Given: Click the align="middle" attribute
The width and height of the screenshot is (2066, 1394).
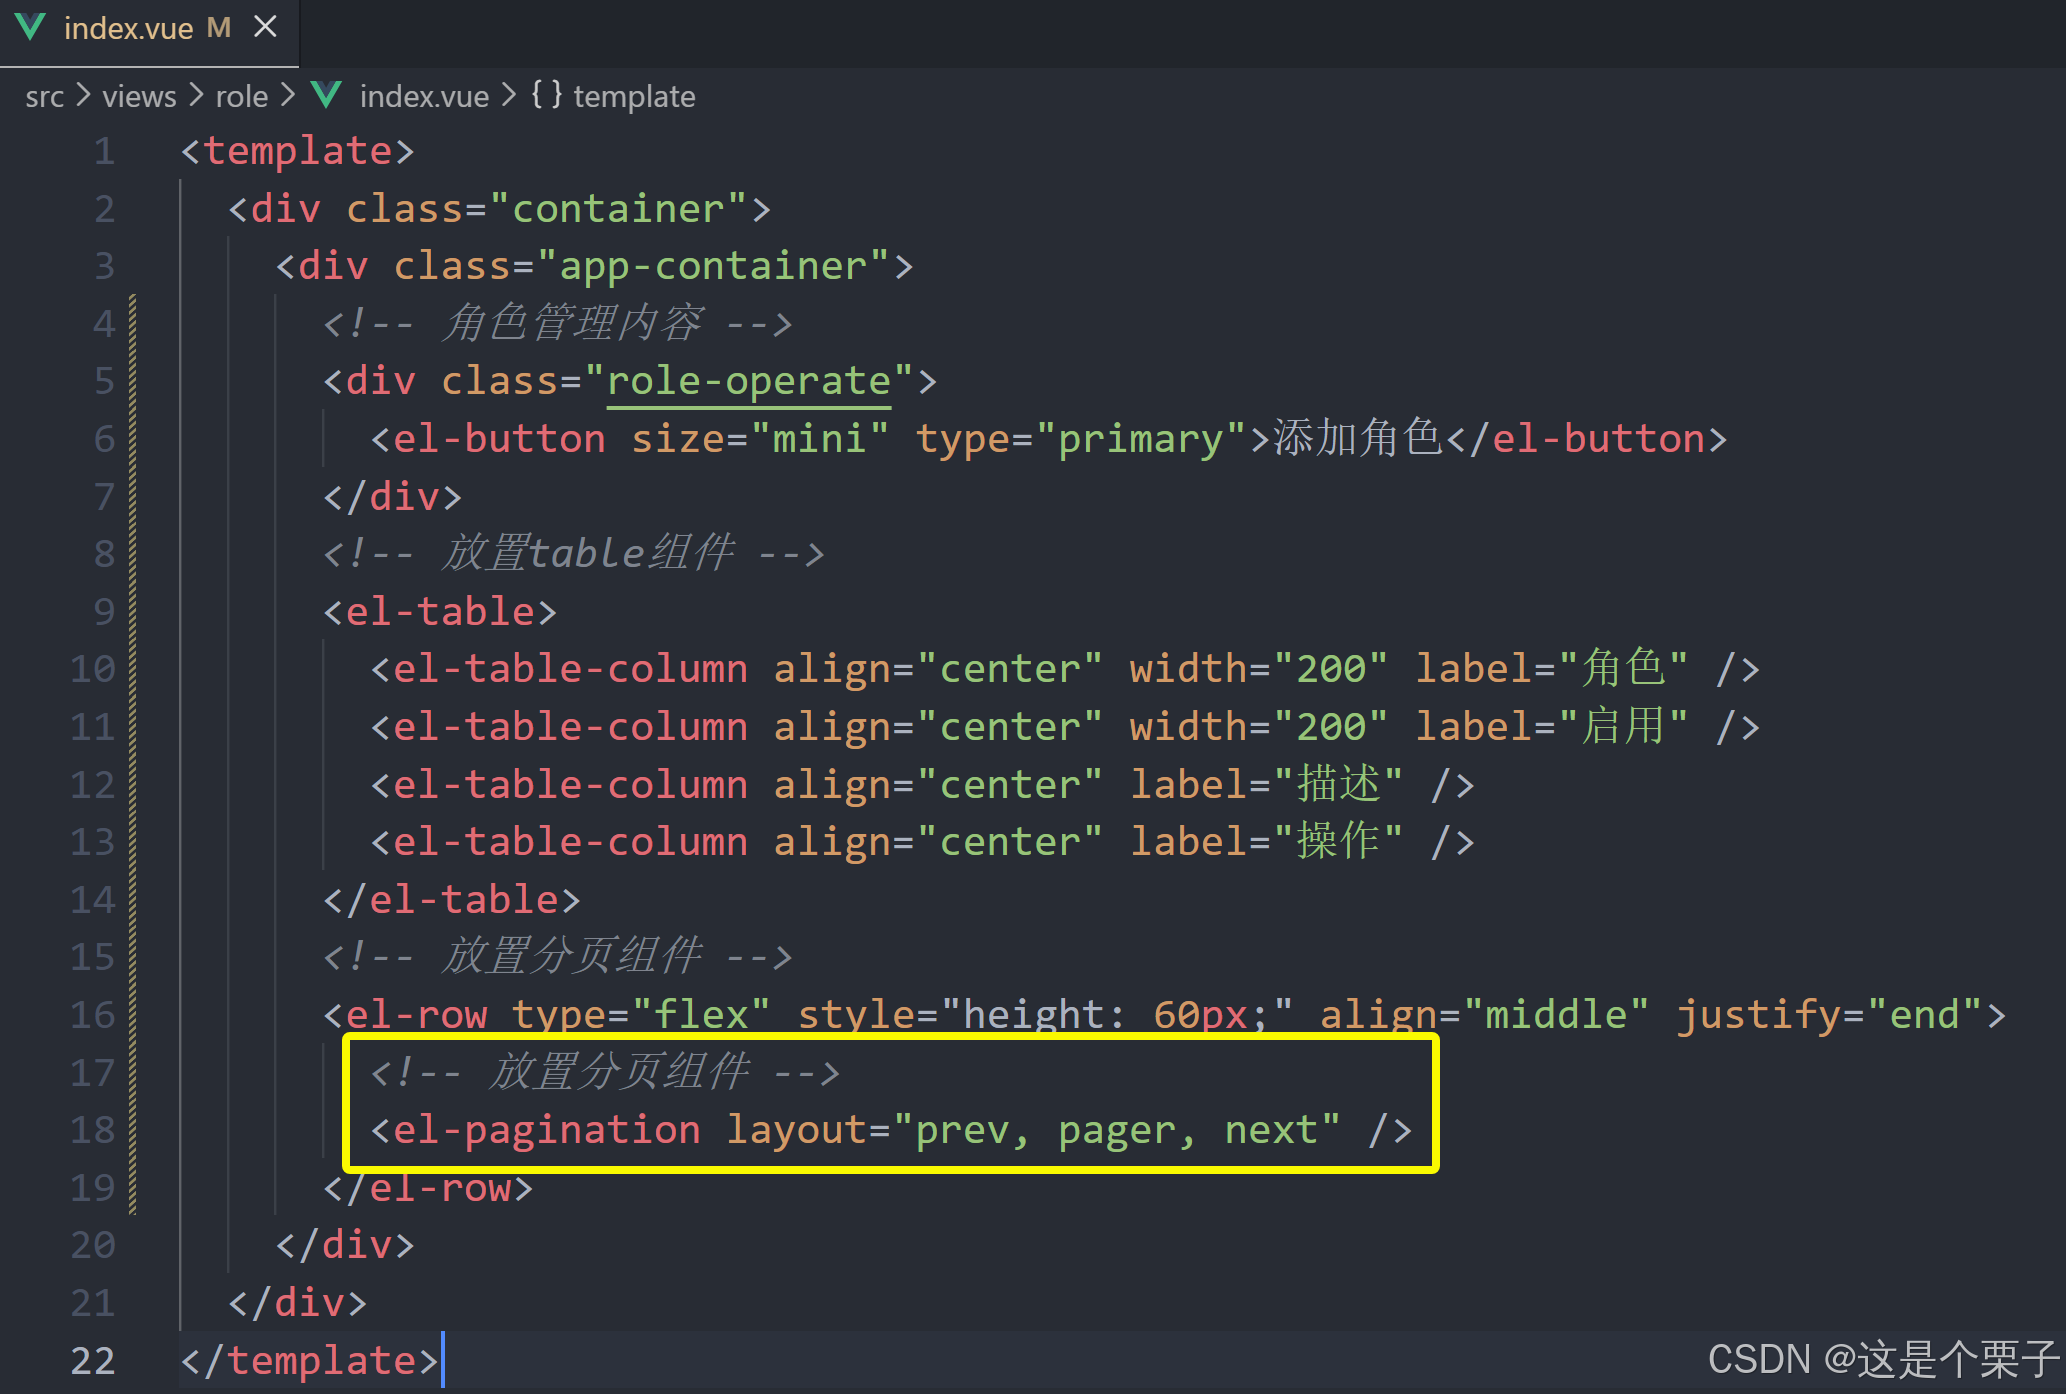Looking at the screenshot, I should 1484,1016.
